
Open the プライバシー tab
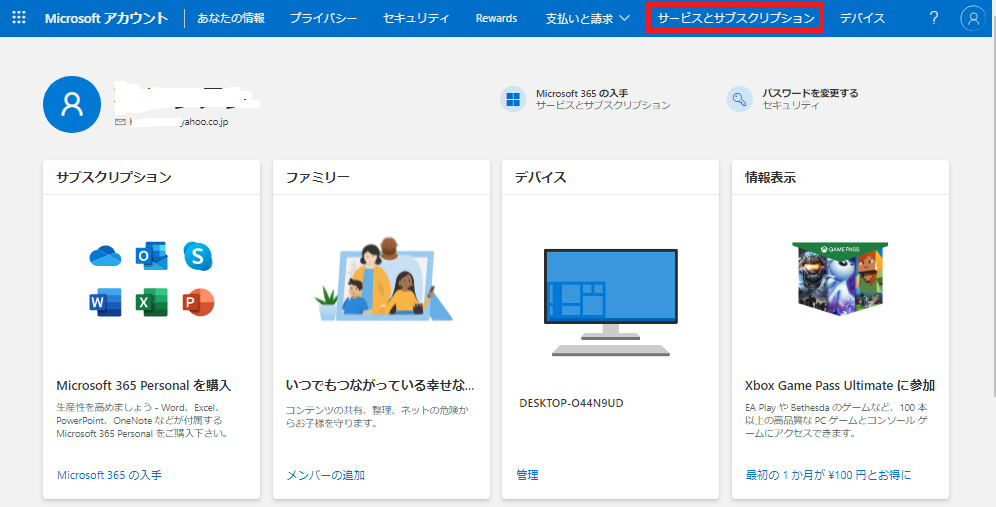click(323, 18)
